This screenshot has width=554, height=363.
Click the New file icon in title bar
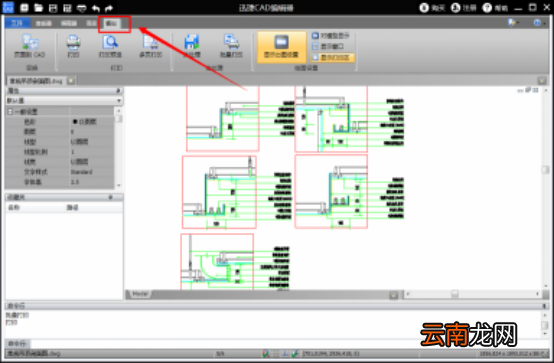click(24, 8)
